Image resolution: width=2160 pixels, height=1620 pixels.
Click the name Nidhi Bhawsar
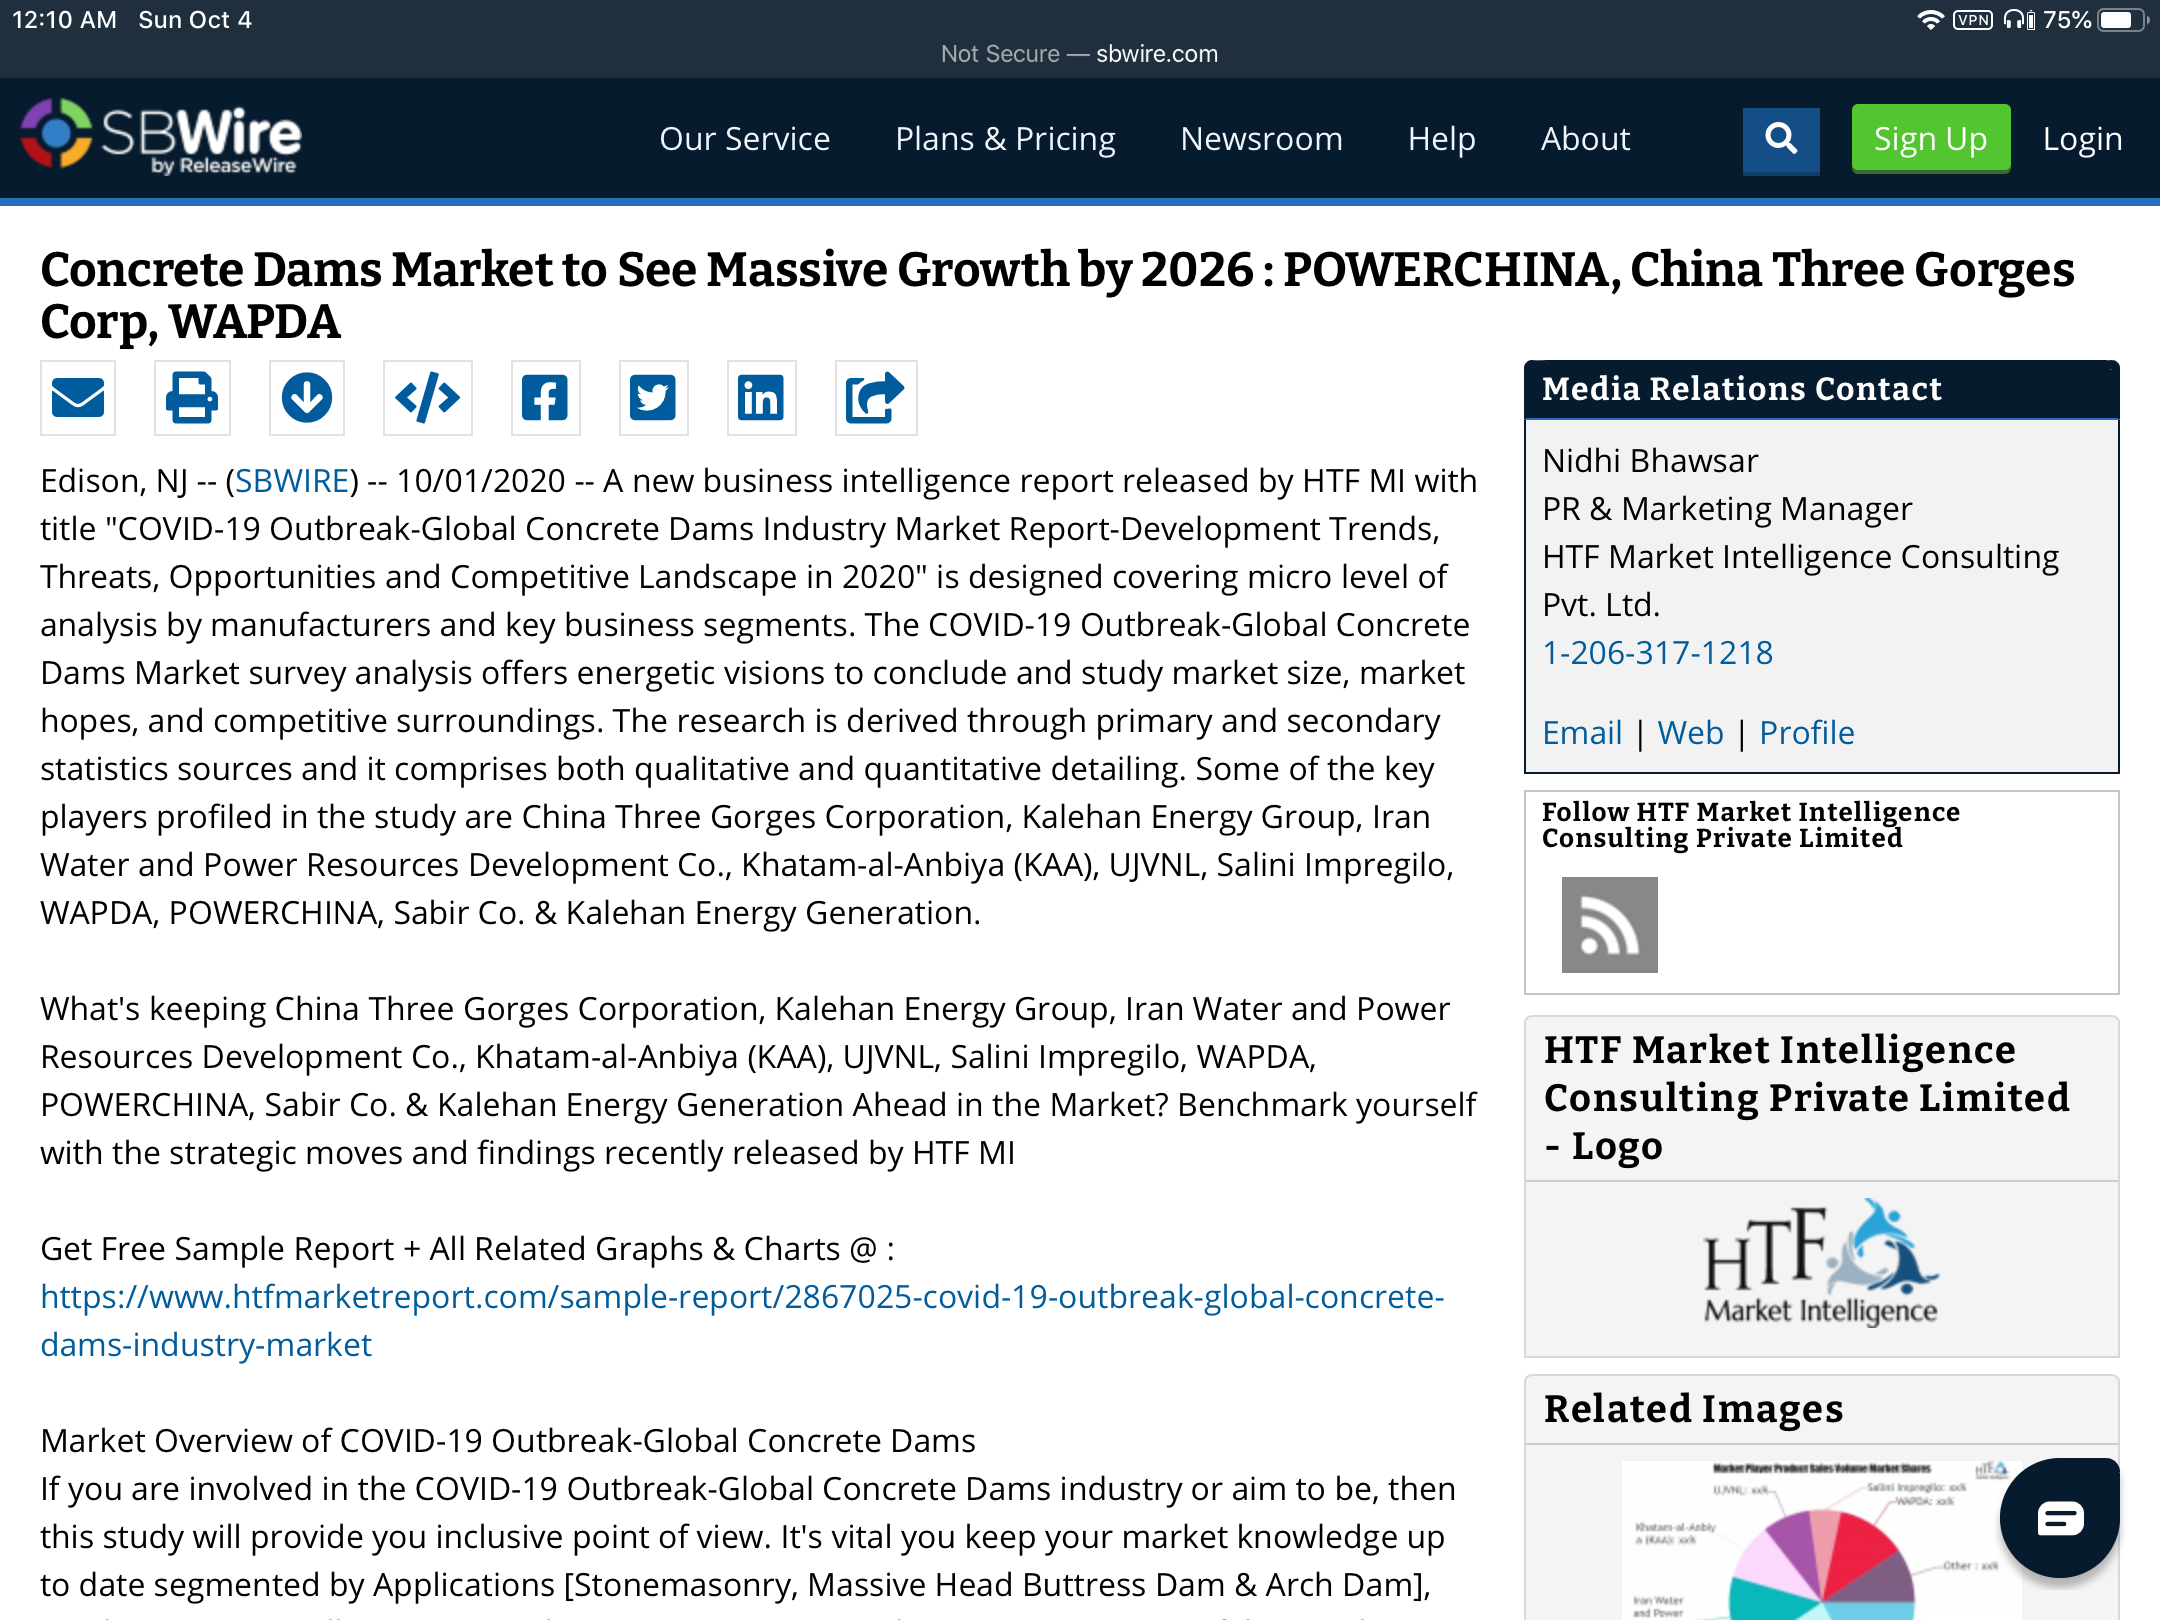click(x=1650, y=461)
